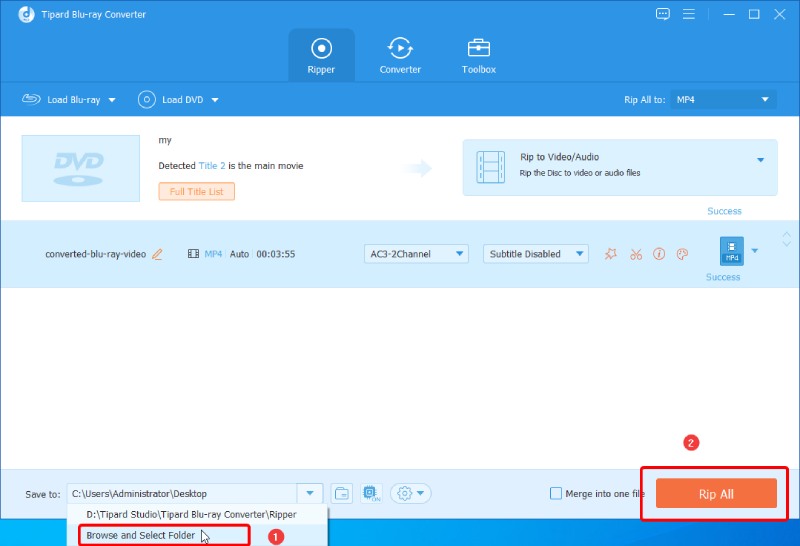Screen dimensions: 800x546
Task: Open the Subtitle Disabled dropdown
Action: click(x=536, y=254)
